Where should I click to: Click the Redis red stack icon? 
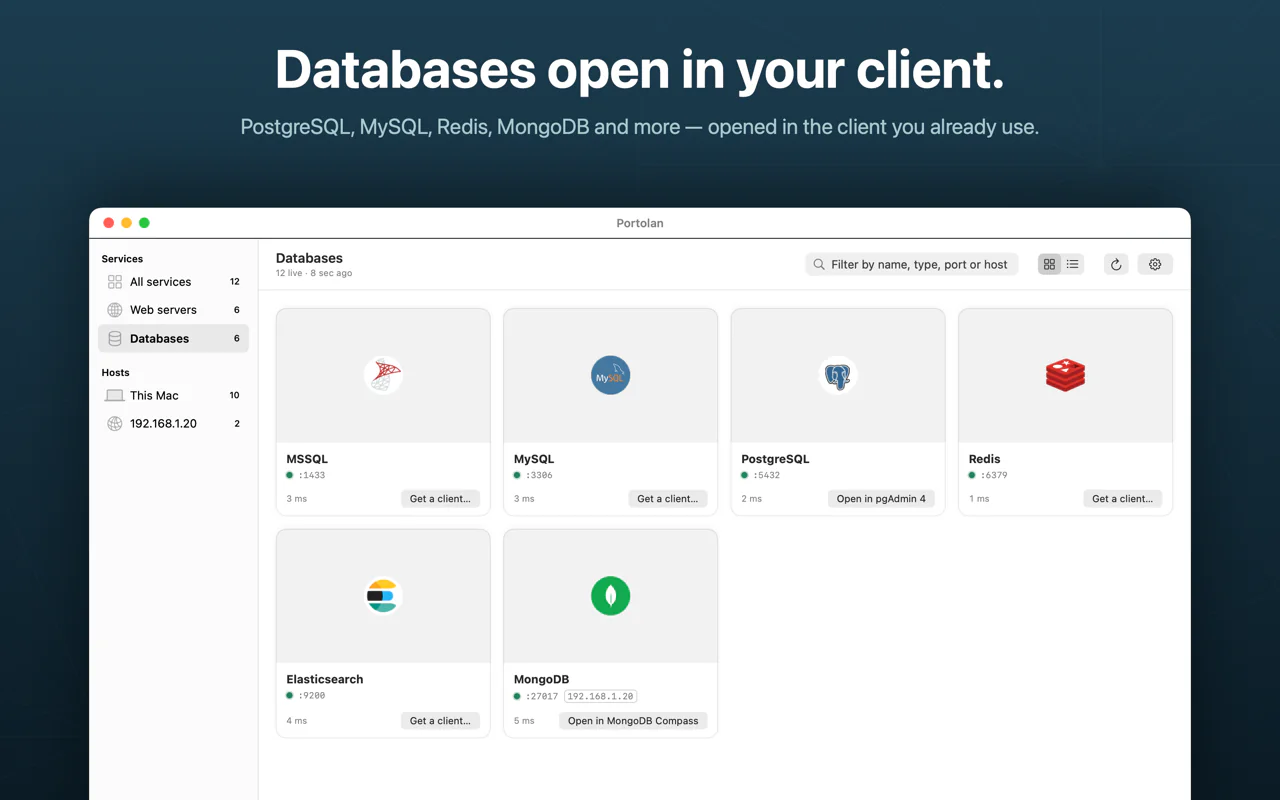(1065, 375)
